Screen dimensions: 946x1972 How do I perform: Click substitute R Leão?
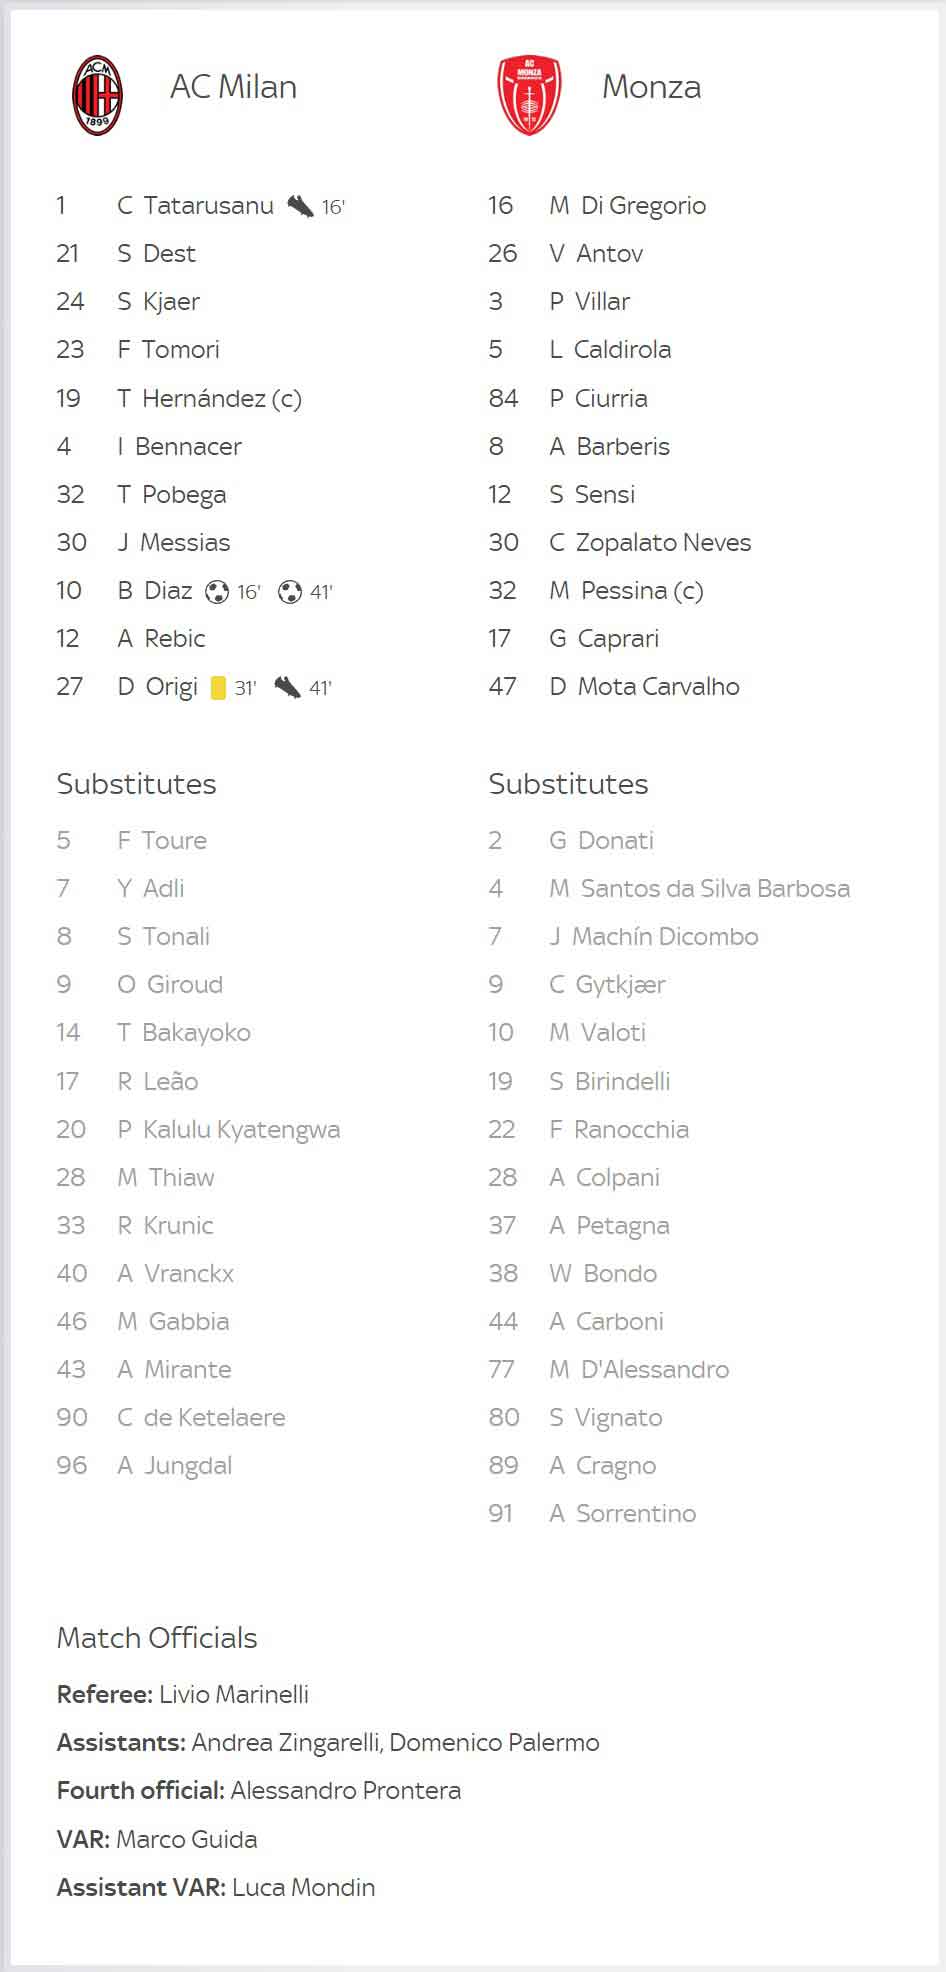(x=157, y=1081)
